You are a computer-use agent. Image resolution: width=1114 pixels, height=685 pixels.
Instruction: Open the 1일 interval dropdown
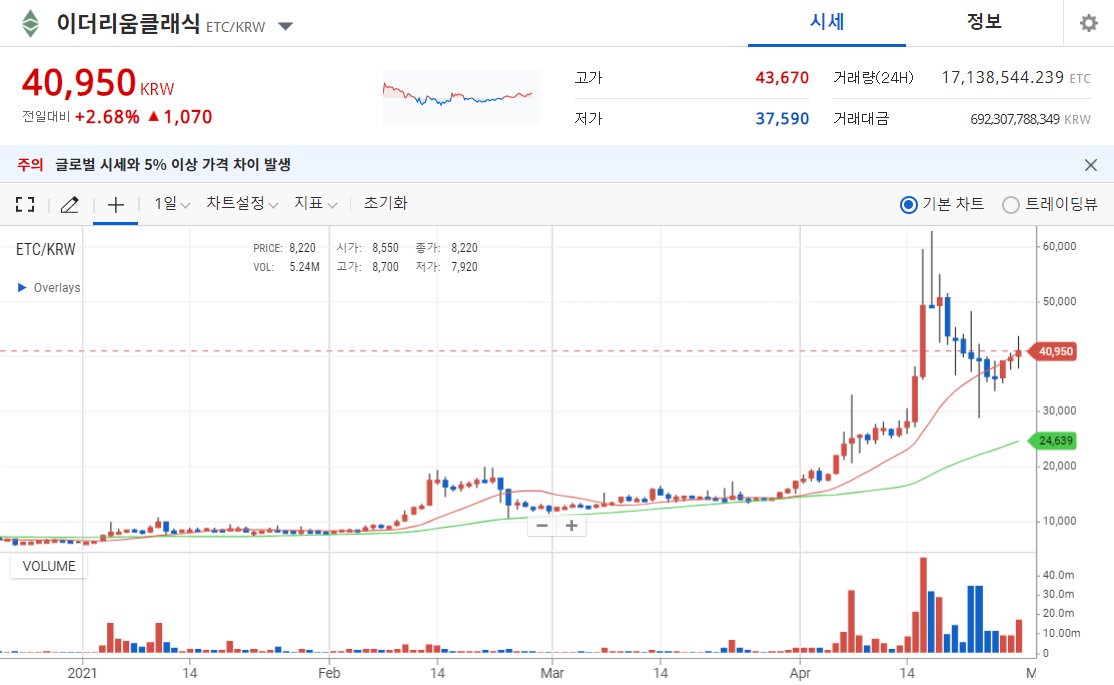pos(173,204)
